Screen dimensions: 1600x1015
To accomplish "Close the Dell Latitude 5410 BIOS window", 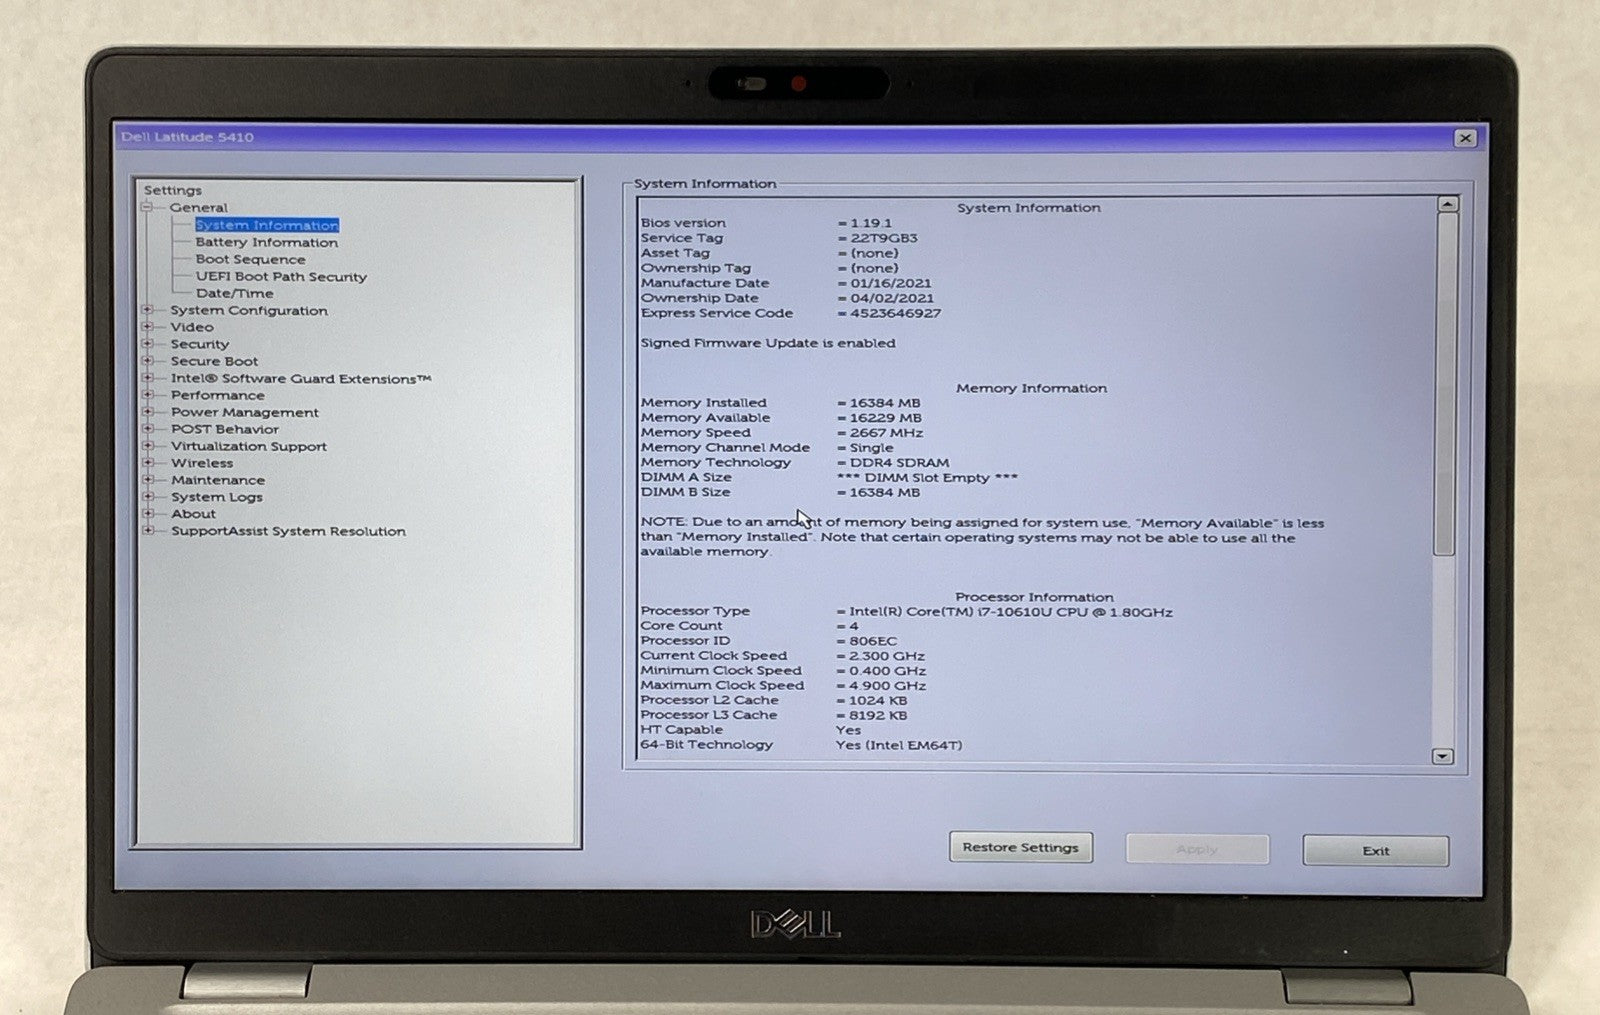I will 1464,138.
